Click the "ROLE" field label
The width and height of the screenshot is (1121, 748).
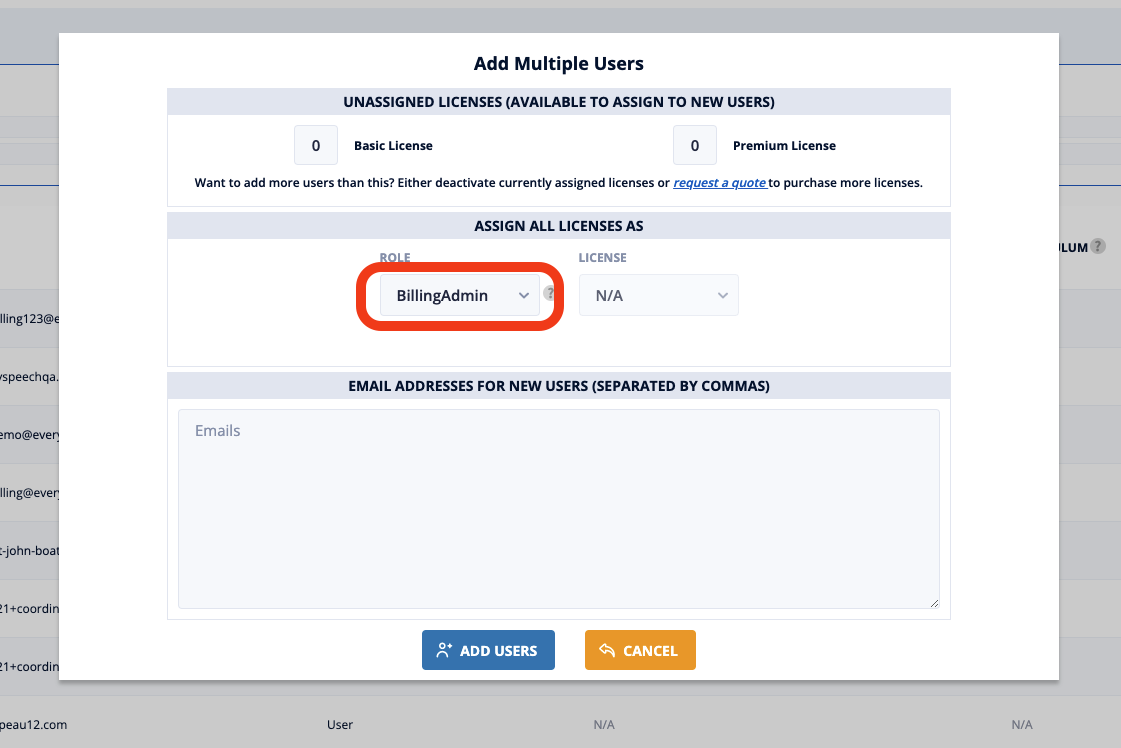coord(395,257)
